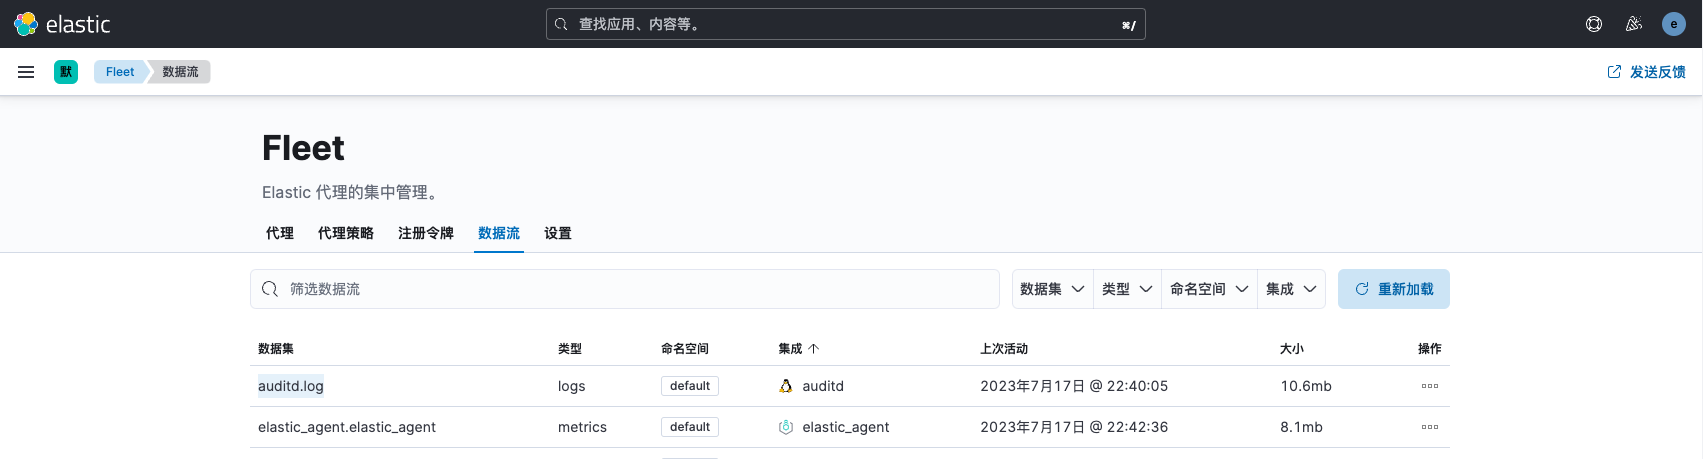This screenshot has height=459, width=1703.
Task: Click the 数据流 breadcrumb
Action: (181, 72)
